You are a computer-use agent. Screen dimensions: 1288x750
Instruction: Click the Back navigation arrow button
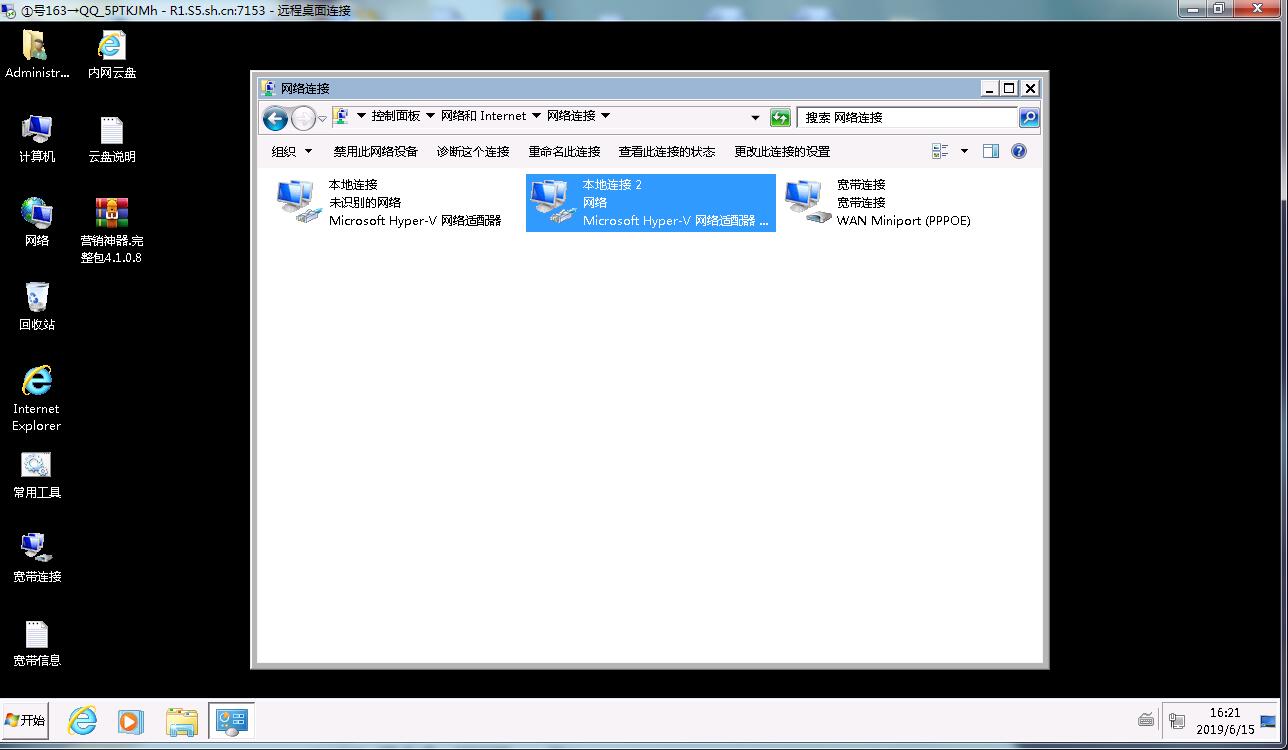click(275, 118)
